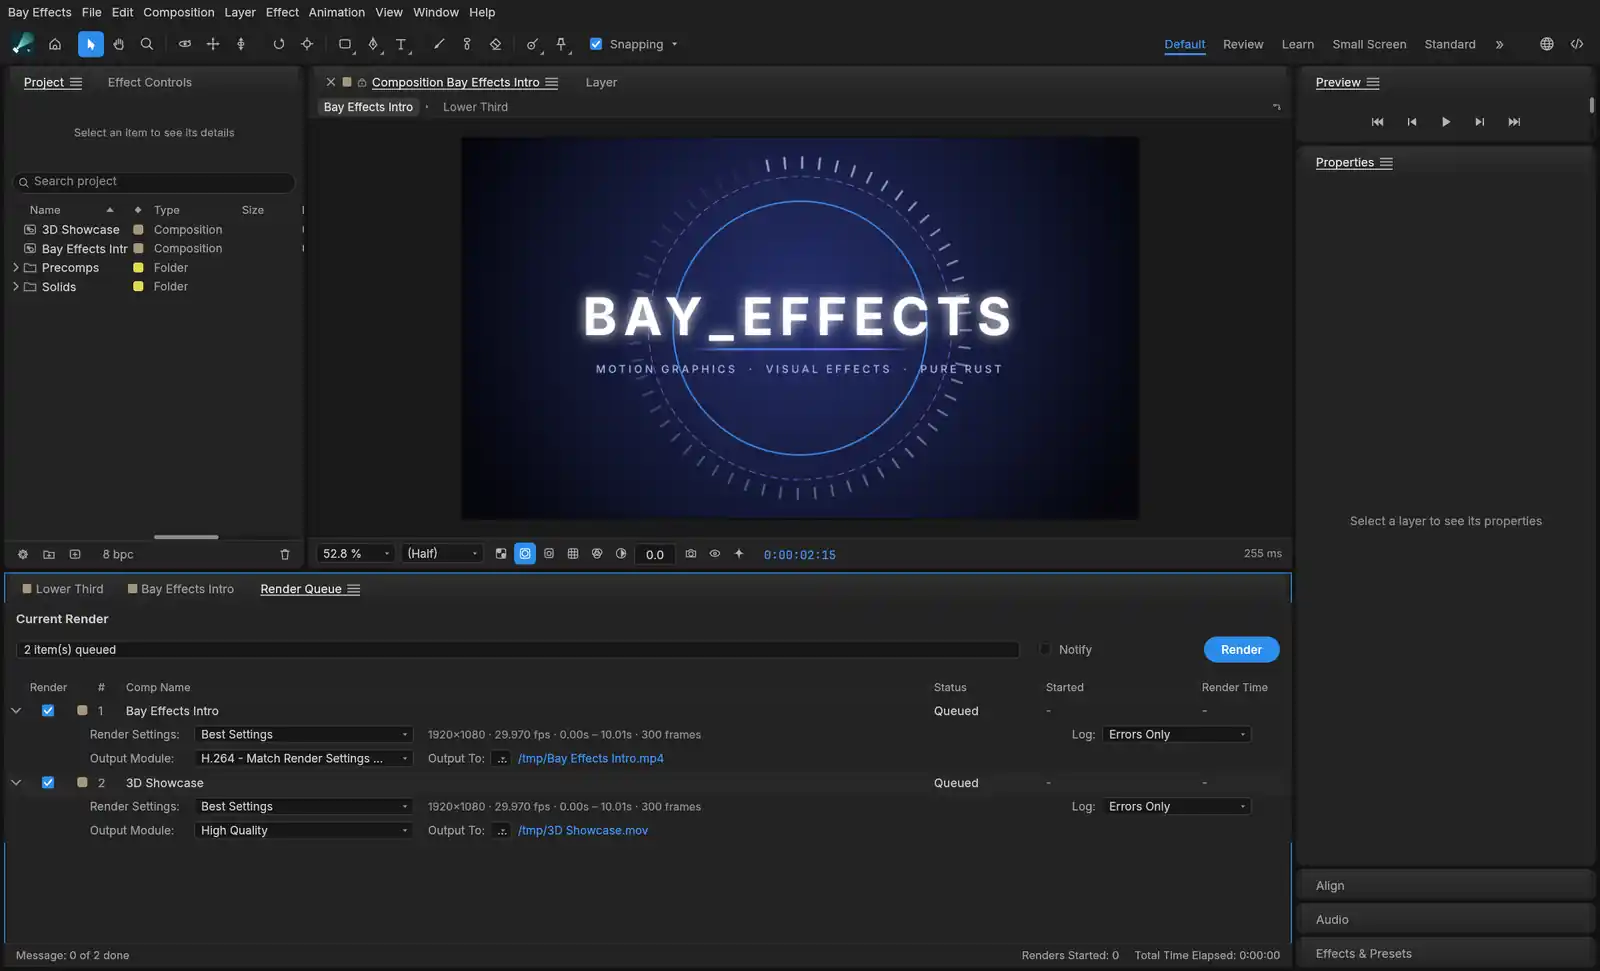Screen dimensions: 1600x971
Task: Toggle transparency grid in viewer
Action: coord(501,553)
